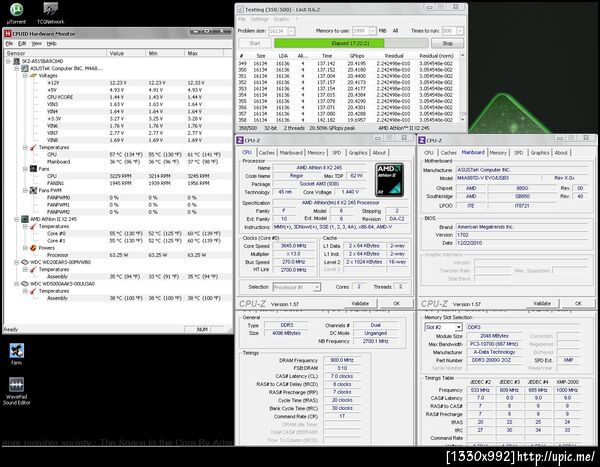Click the LinX window title icon
The height and width of the screenshot is (467, 600).
(240, 9)
